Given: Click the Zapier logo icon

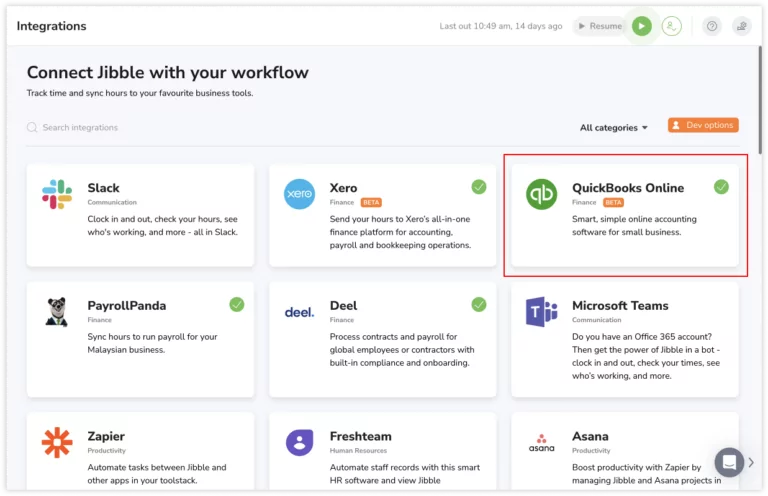Looking at the screenshot, I should [x=57, y=442].
